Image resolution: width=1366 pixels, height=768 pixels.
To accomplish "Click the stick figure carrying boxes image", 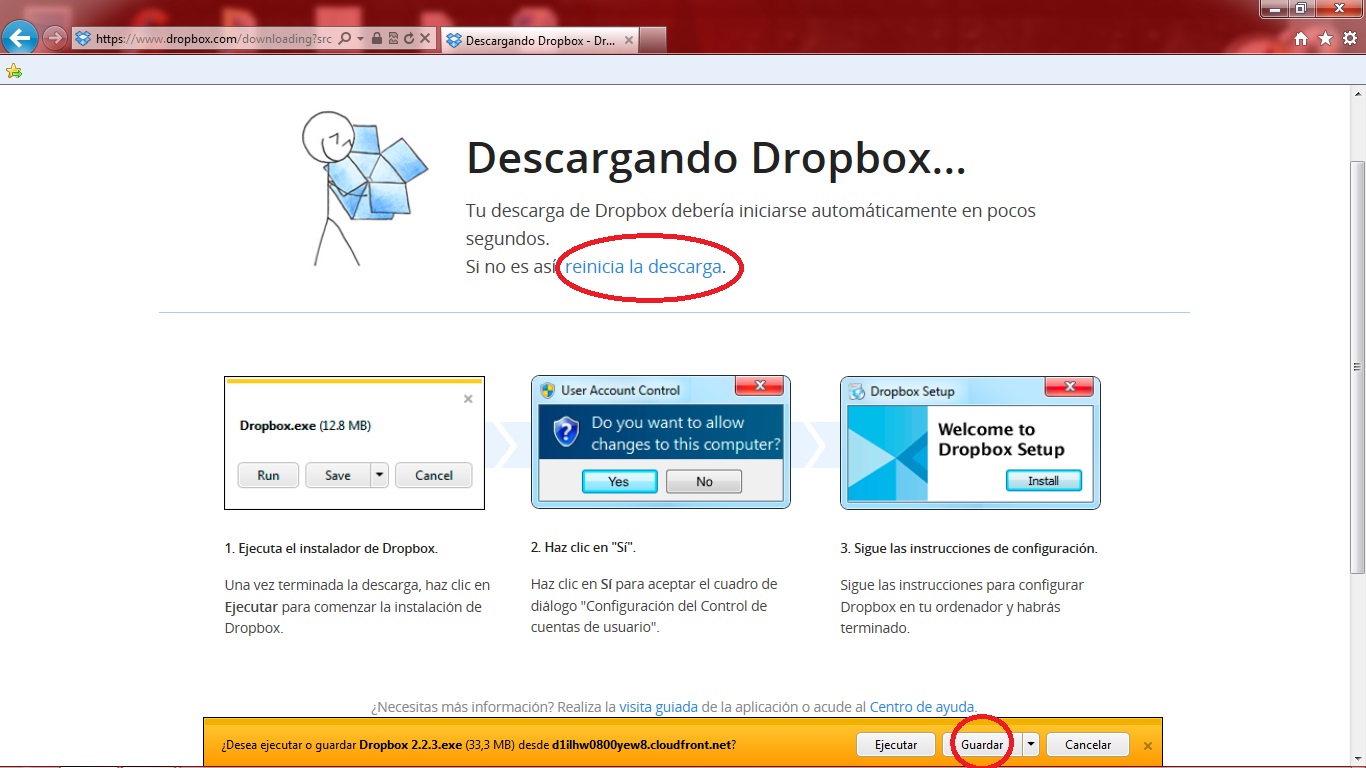I will tap(365, 188).
